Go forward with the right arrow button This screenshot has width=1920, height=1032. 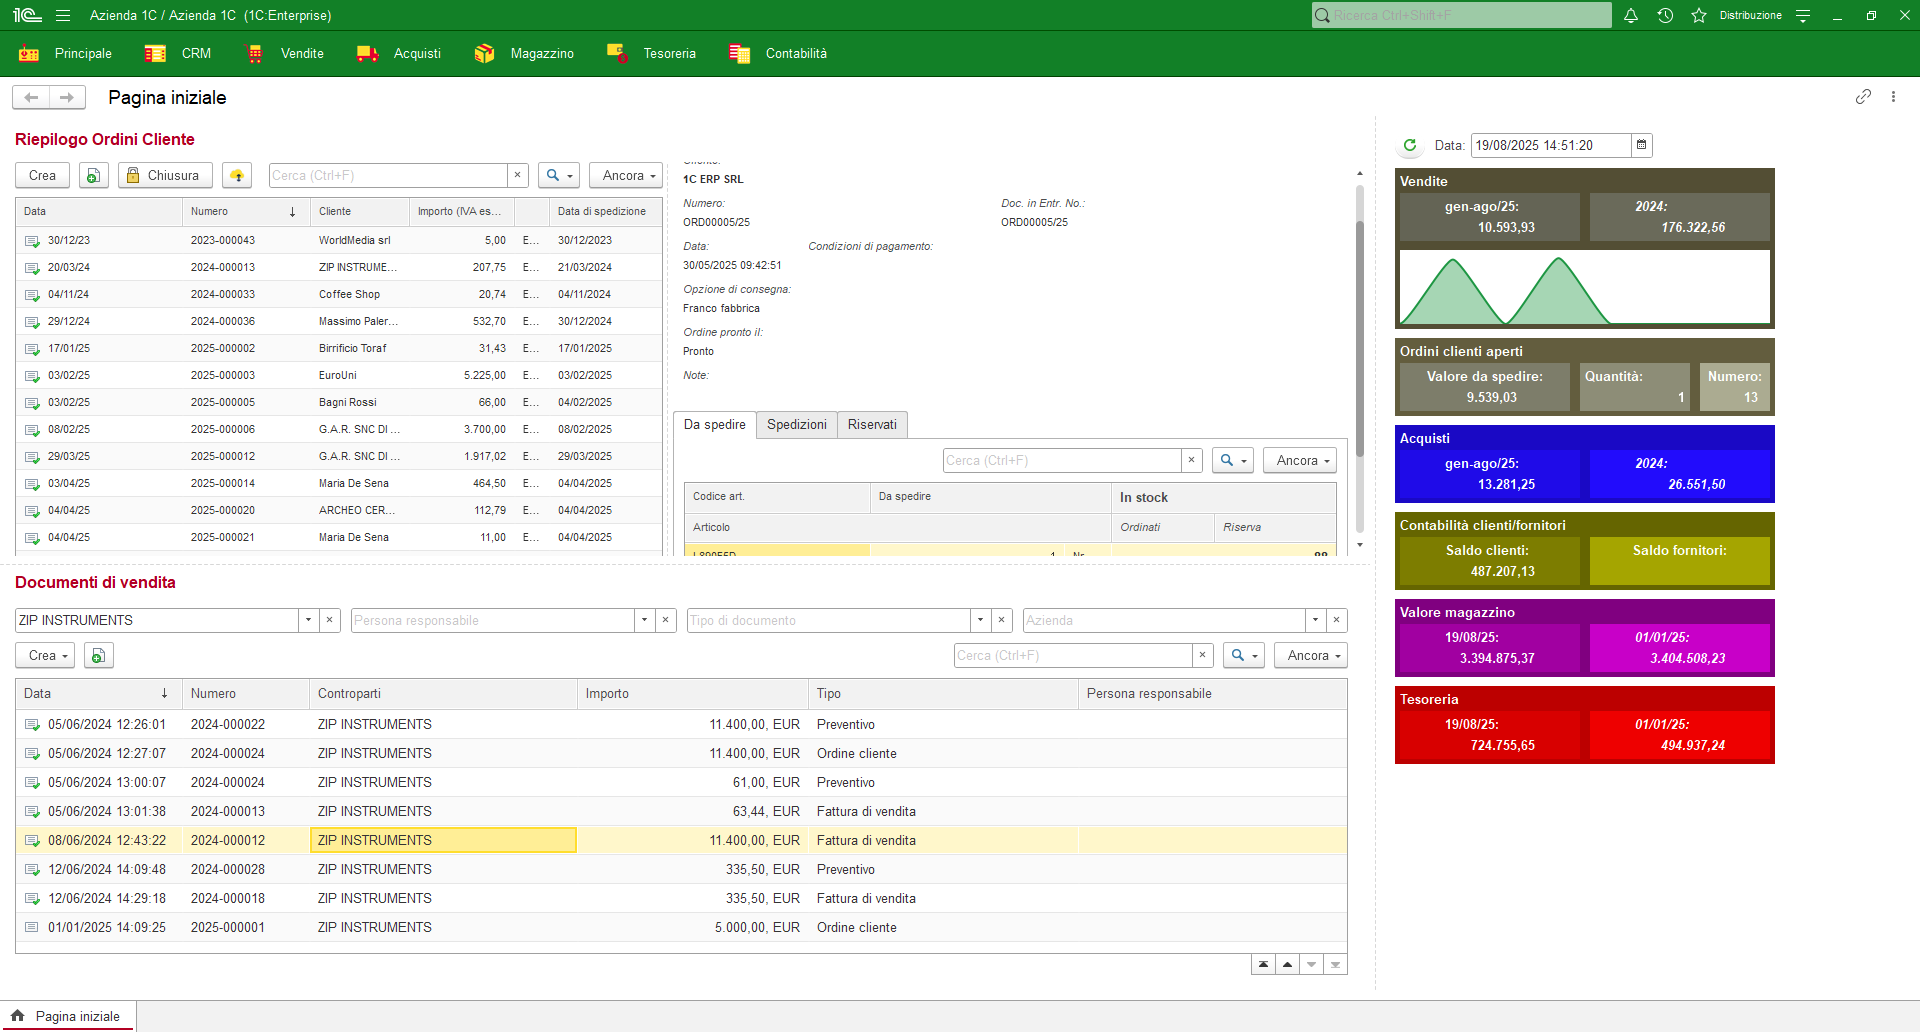(67, 97)
